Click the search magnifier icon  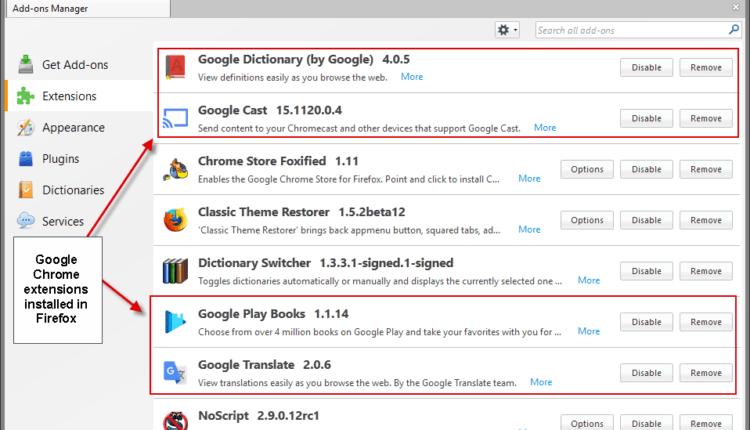click(x=733, y=30)
